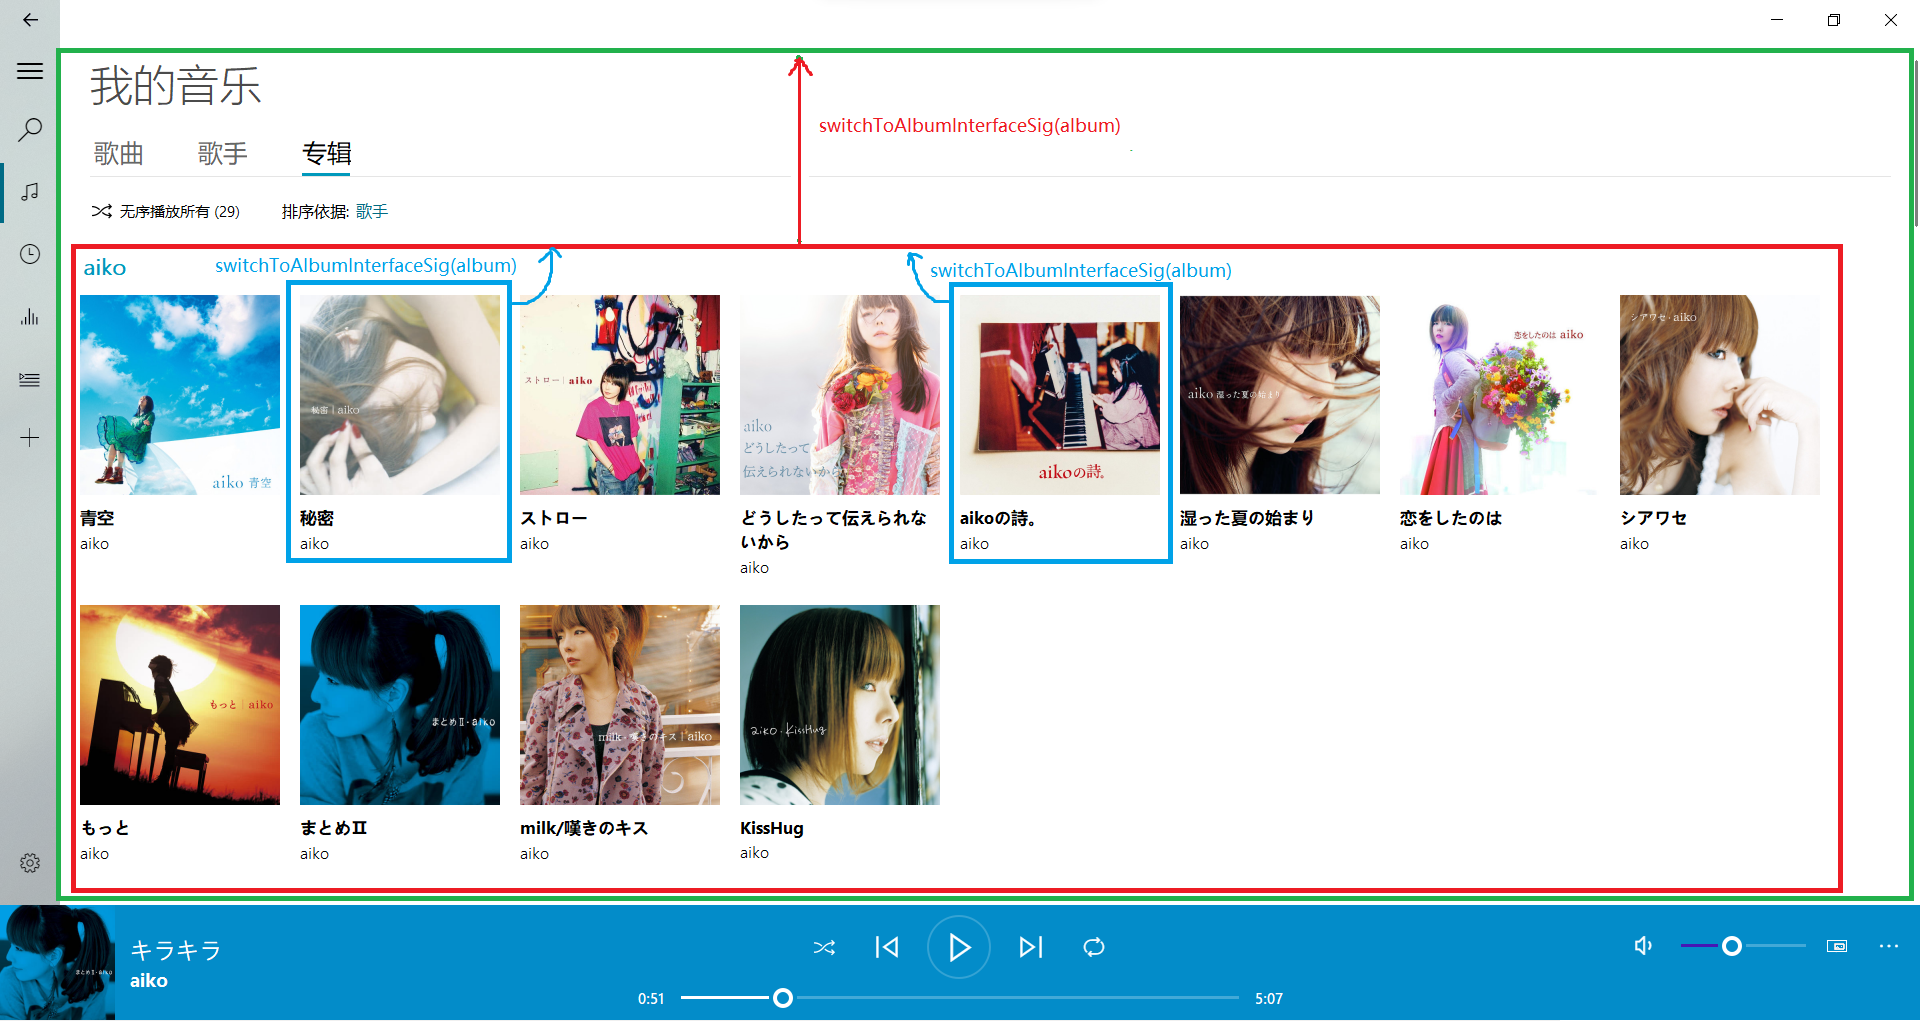Click the 青空 album title text
This screenshot has width=1920, height=1022.
pyautogui.click(x=97, y=518)
